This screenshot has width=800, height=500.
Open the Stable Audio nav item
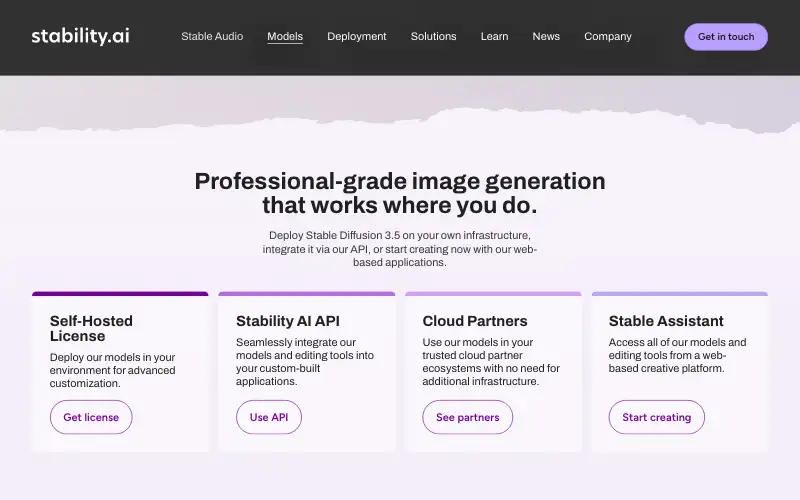(x=212, y=36)
